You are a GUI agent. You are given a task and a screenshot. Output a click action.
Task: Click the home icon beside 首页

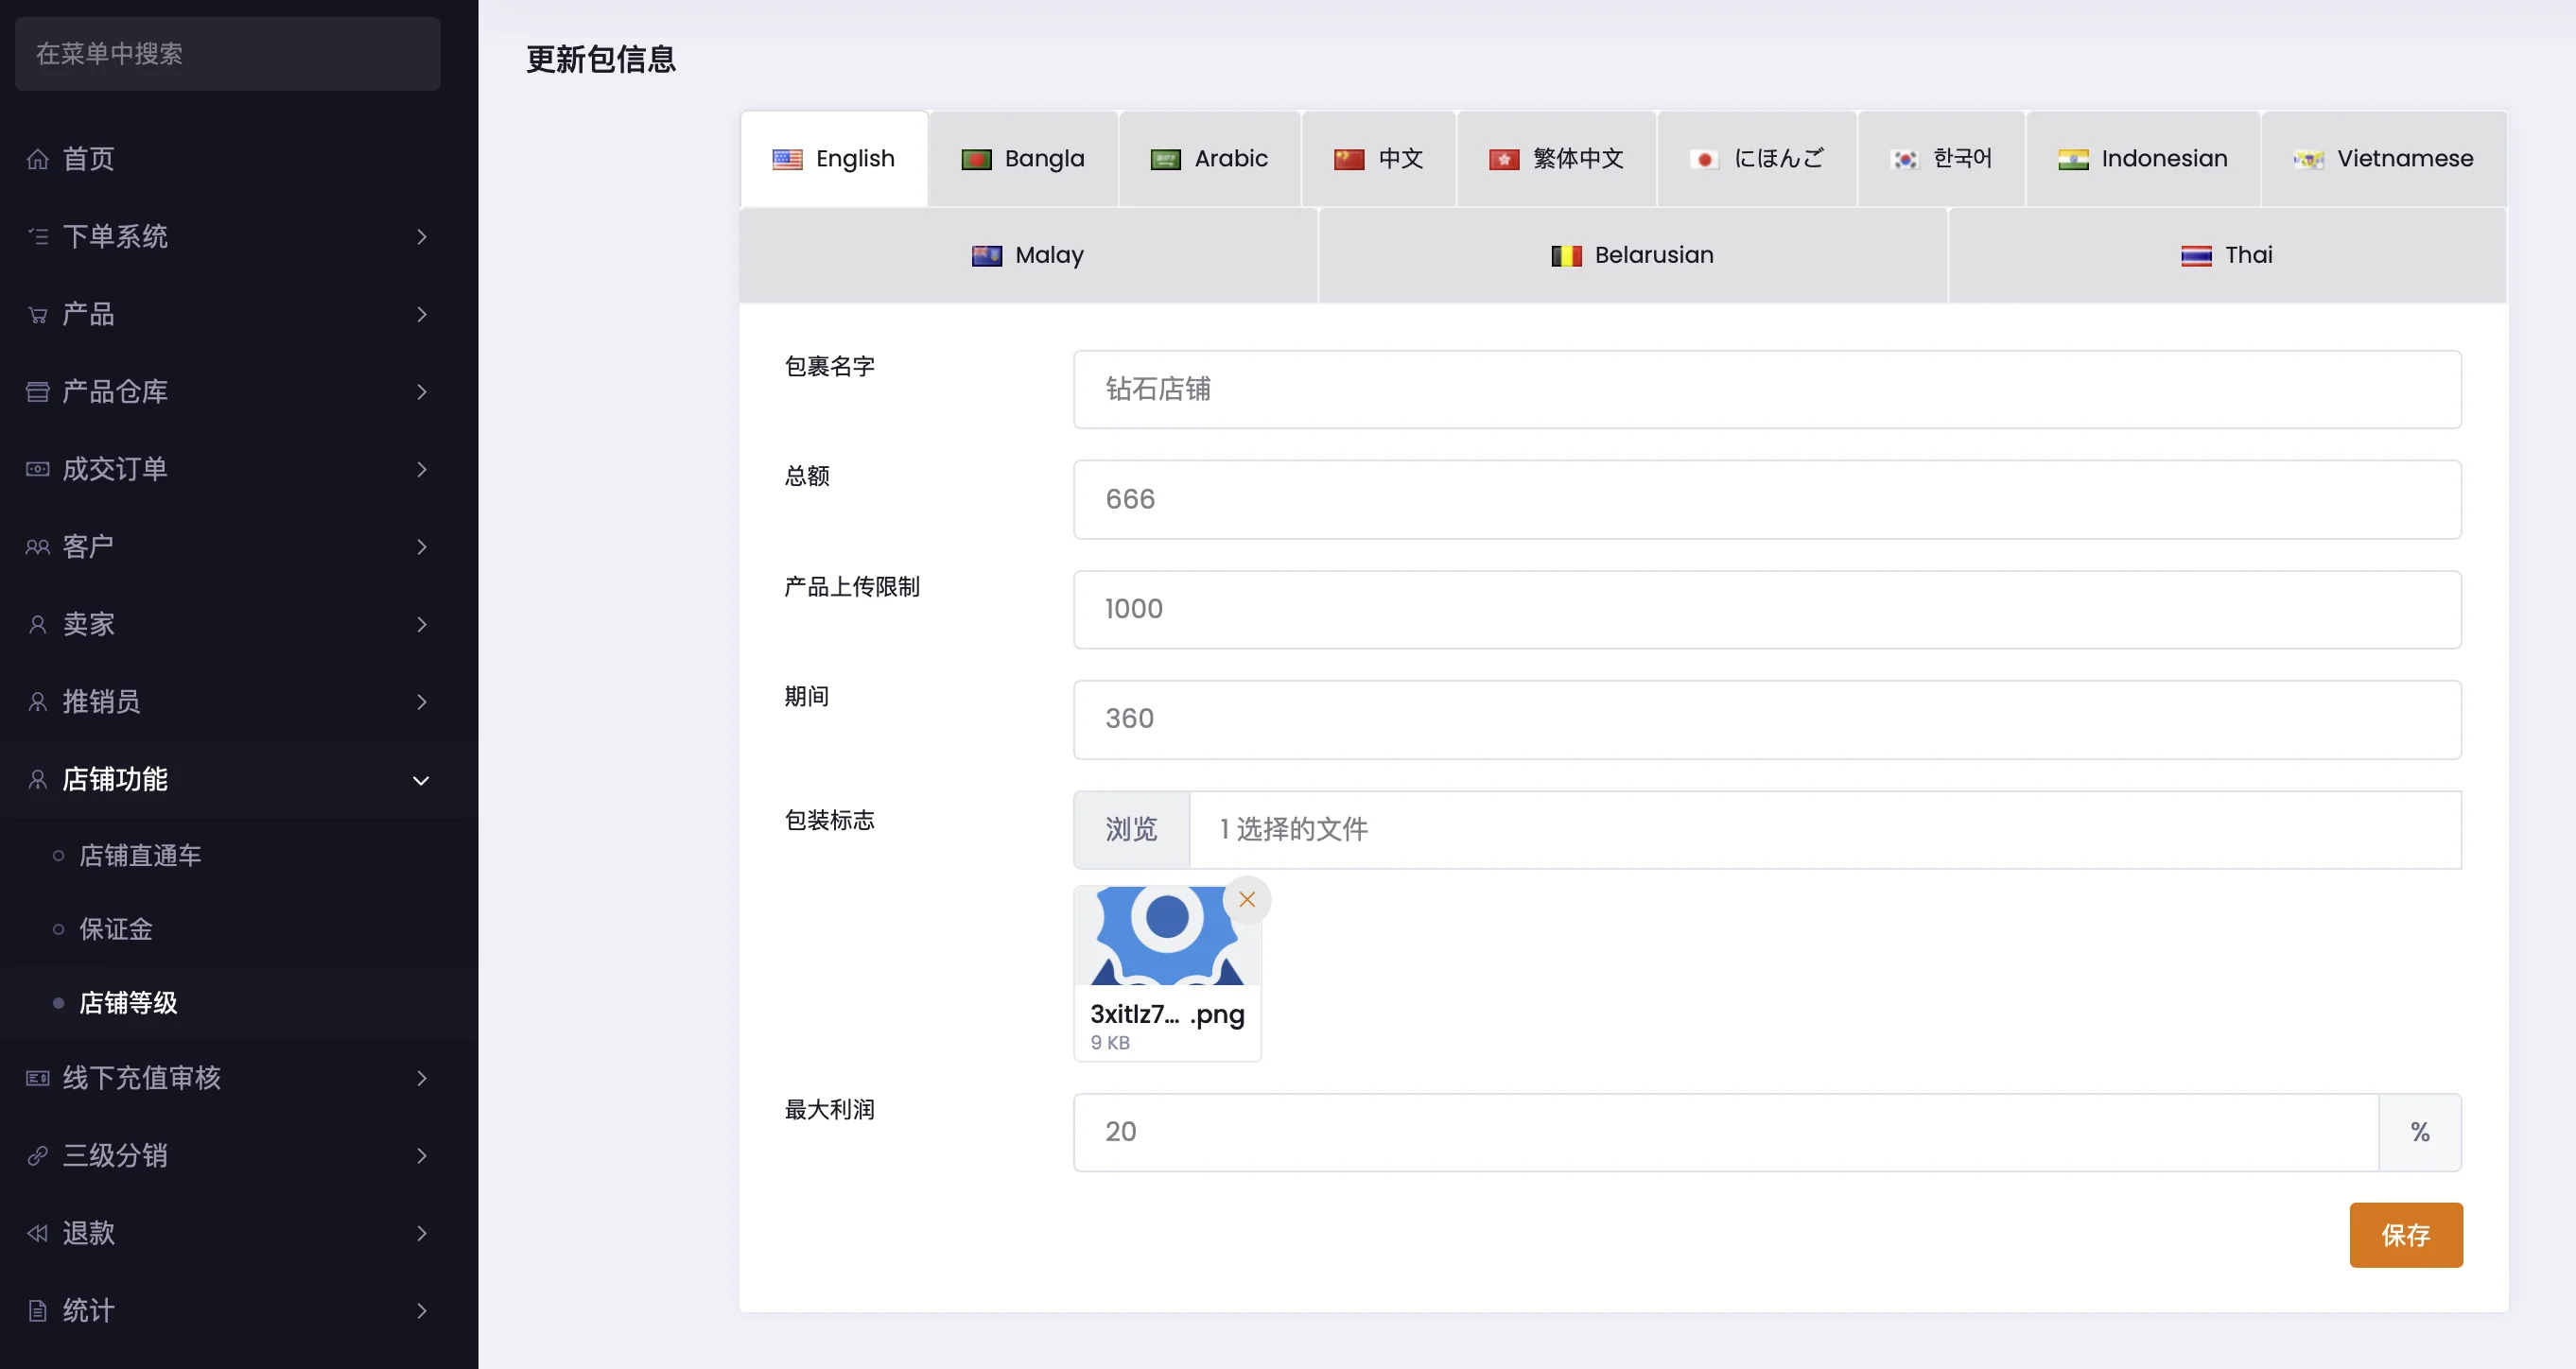[37, 159]
